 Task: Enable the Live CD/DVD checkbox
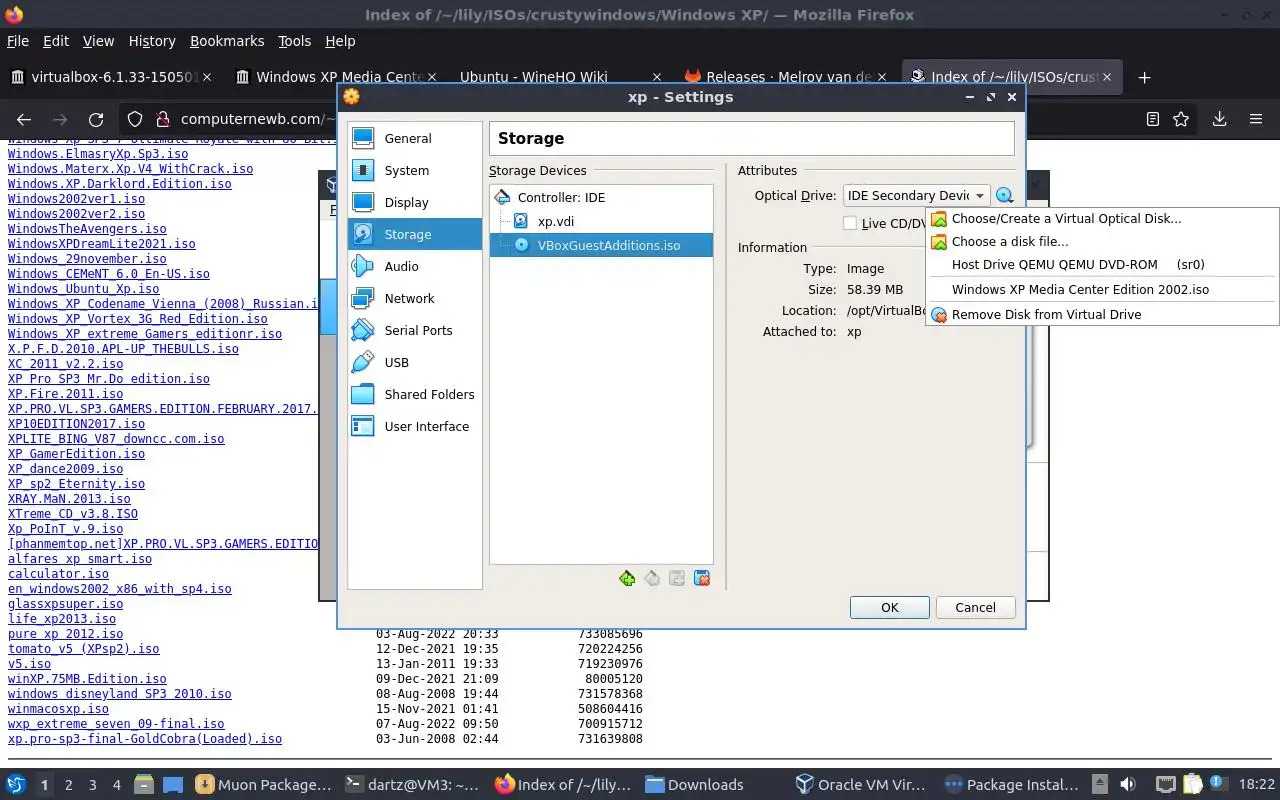(850, 223)
